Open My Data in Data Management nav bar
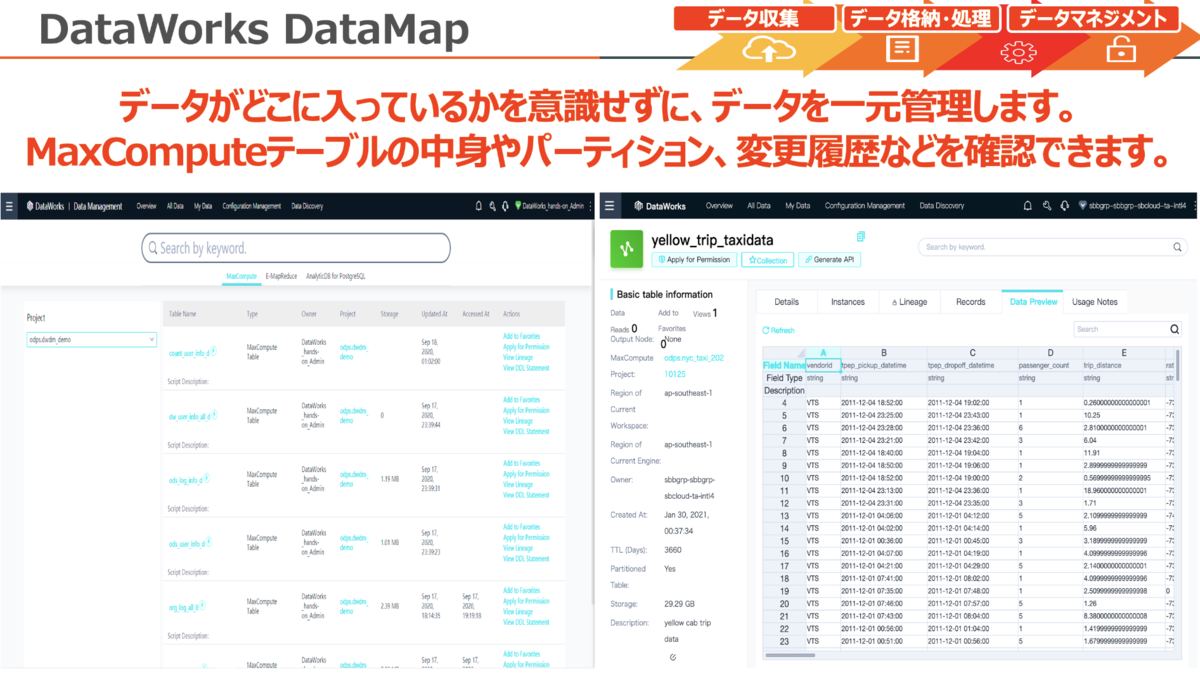1200x673 pixels. 203,206
